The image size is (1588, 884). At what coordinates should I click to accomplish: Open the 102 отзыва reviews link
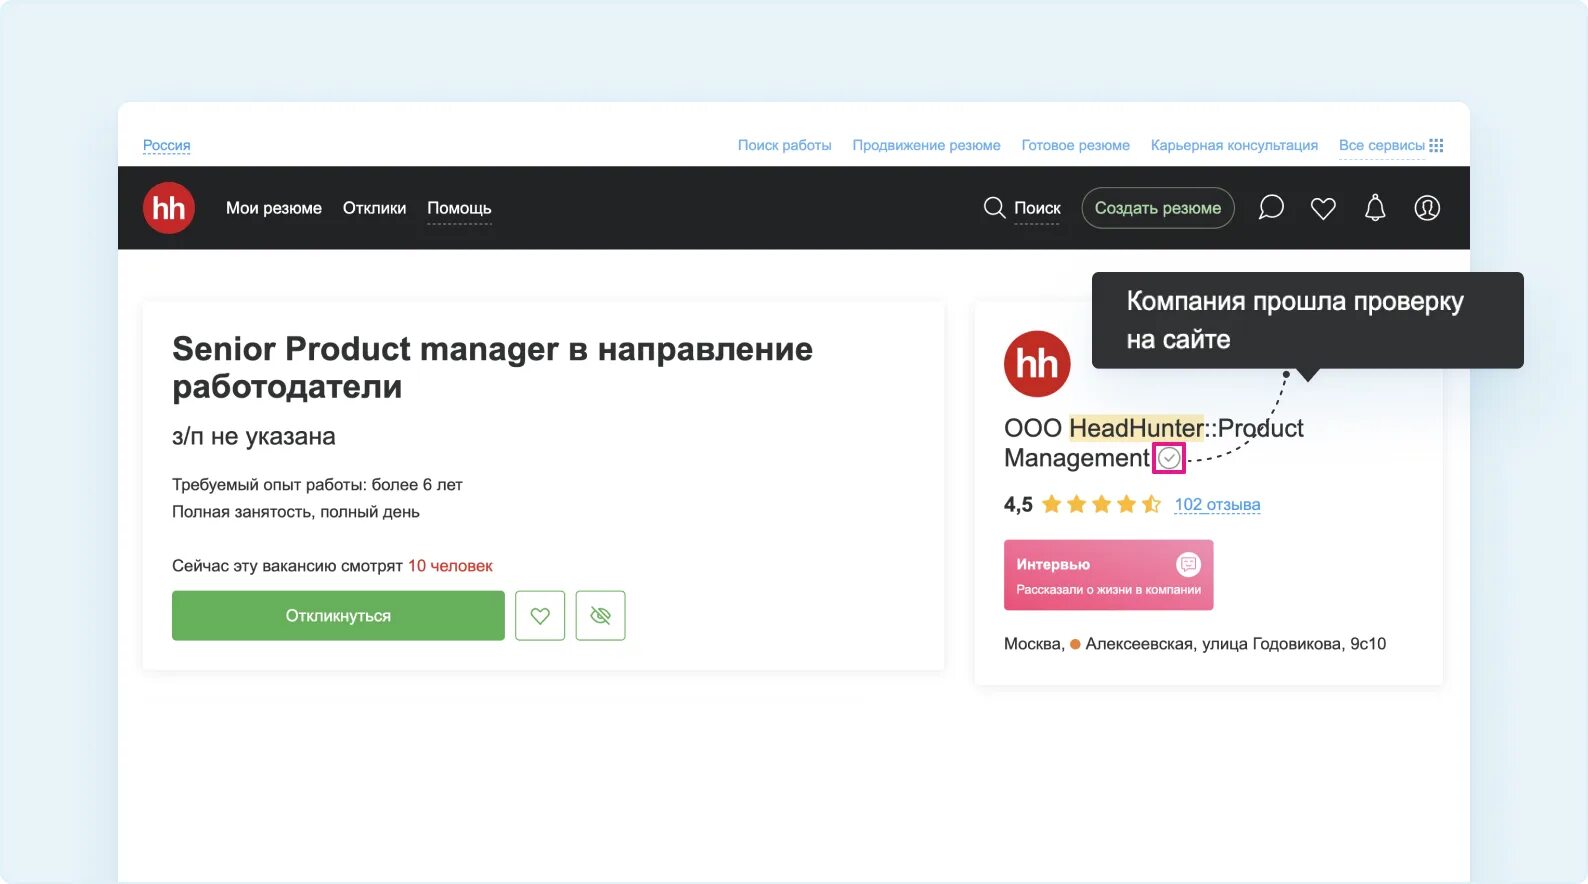(1217, 504)
